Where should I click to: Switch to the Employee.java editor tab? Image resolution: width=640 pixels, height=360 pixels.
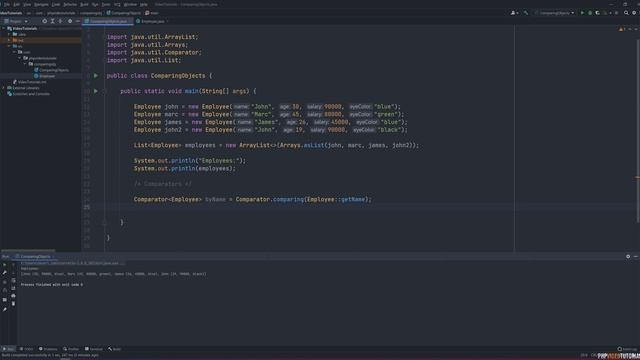[153, 21]
